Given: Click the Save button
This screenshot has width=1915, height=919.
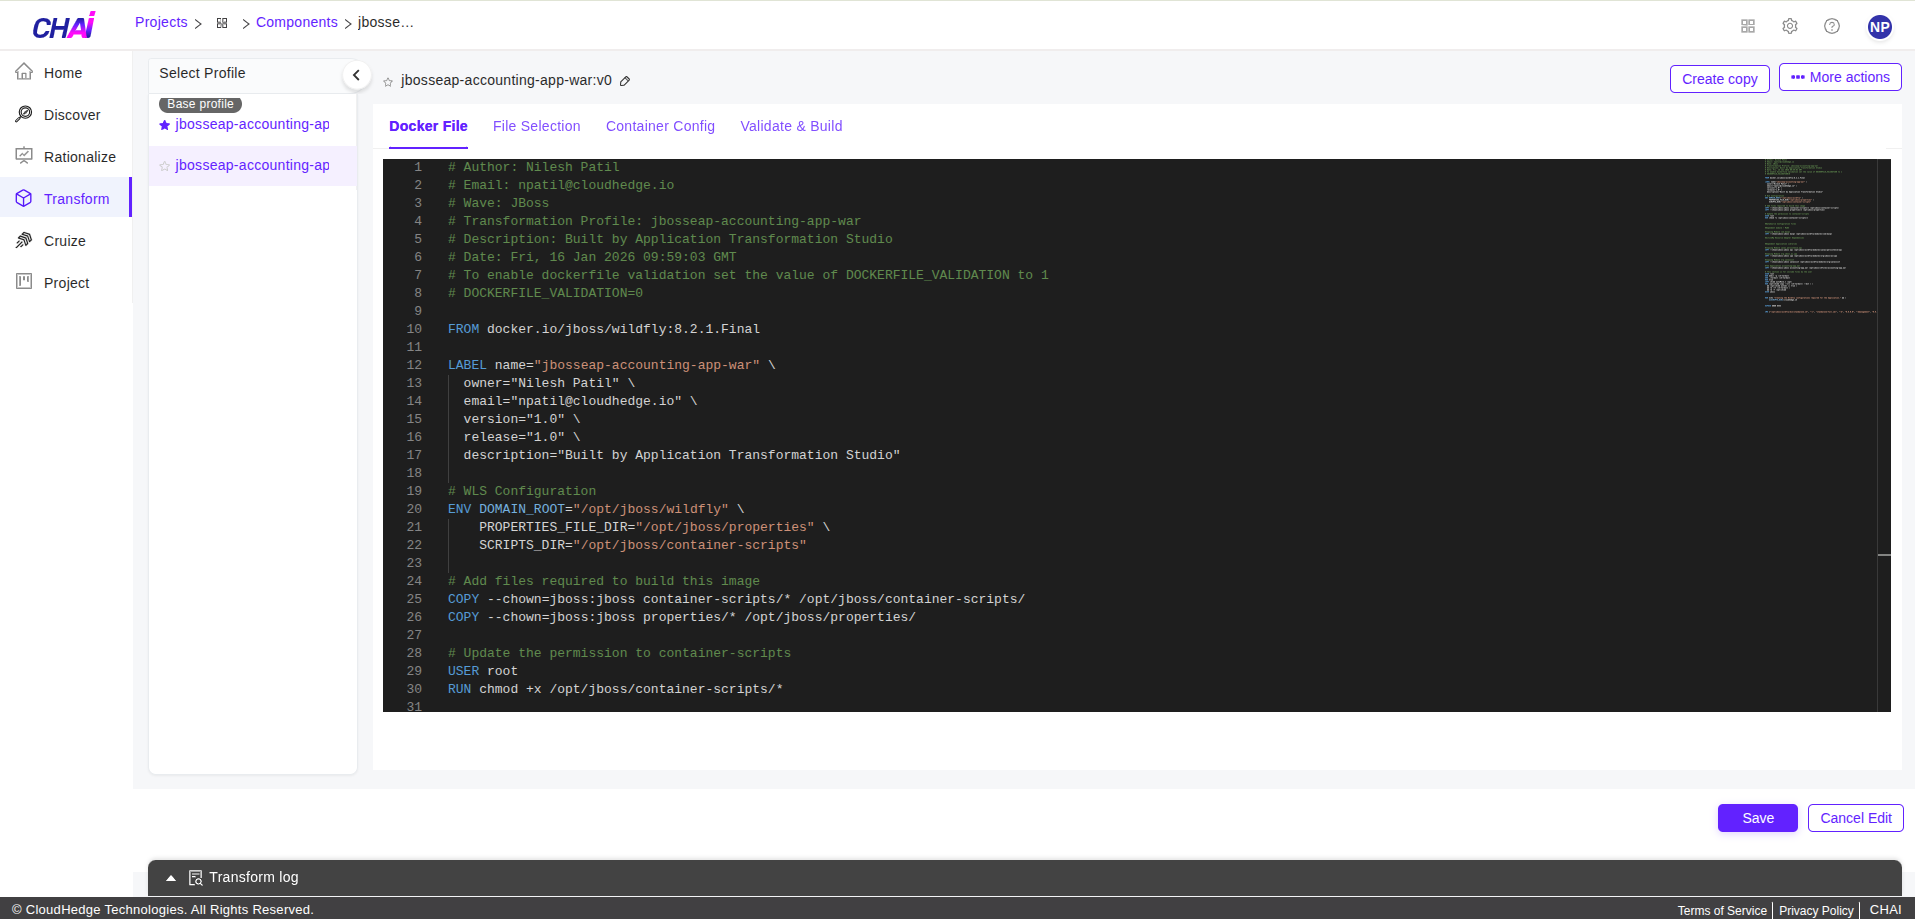Looking at the screenshot, I should click(1757, 818).
